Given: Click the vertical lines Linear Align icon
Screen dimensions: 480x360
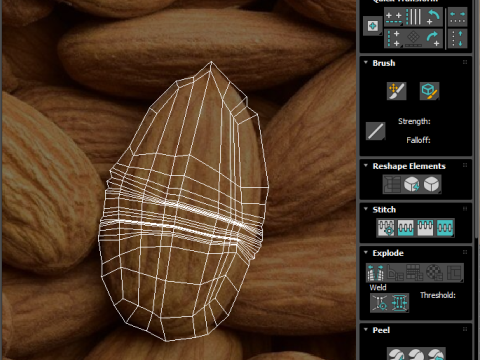Looking at the screenshot, I should tap(414, 17).
